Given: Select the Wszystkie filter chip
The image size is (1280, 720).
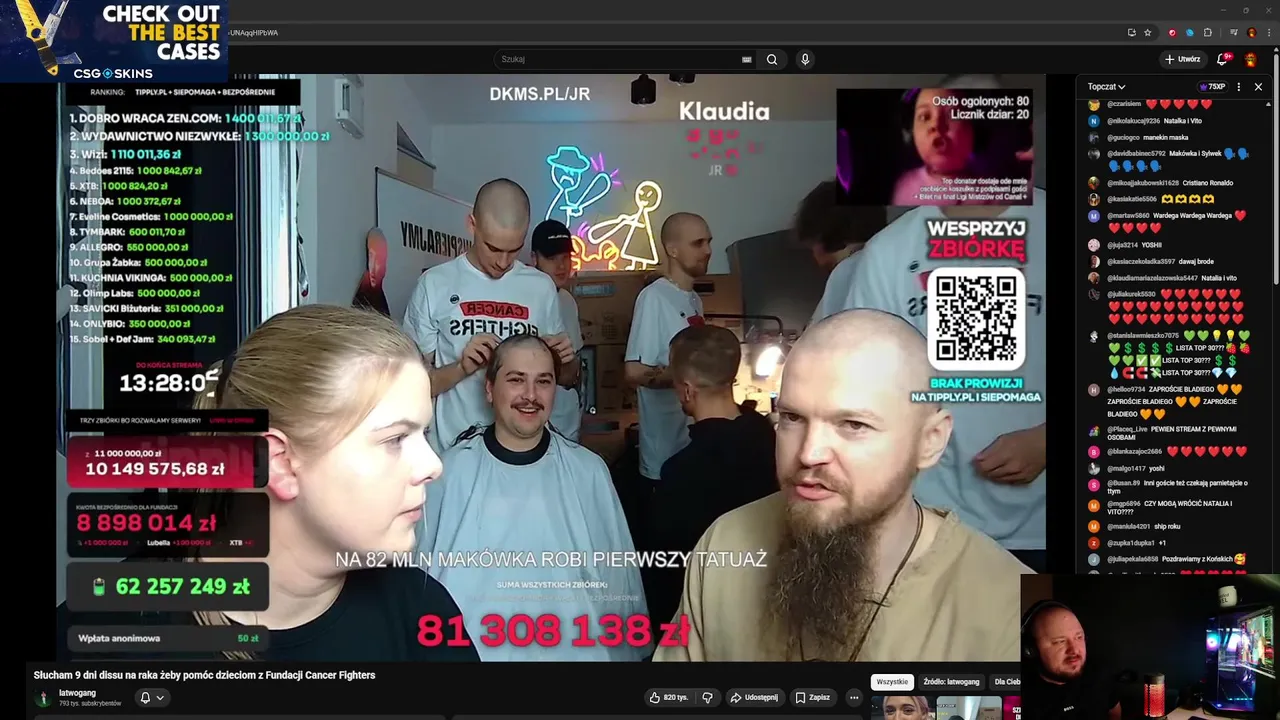Looking at the screenshot, I should 892,682.
